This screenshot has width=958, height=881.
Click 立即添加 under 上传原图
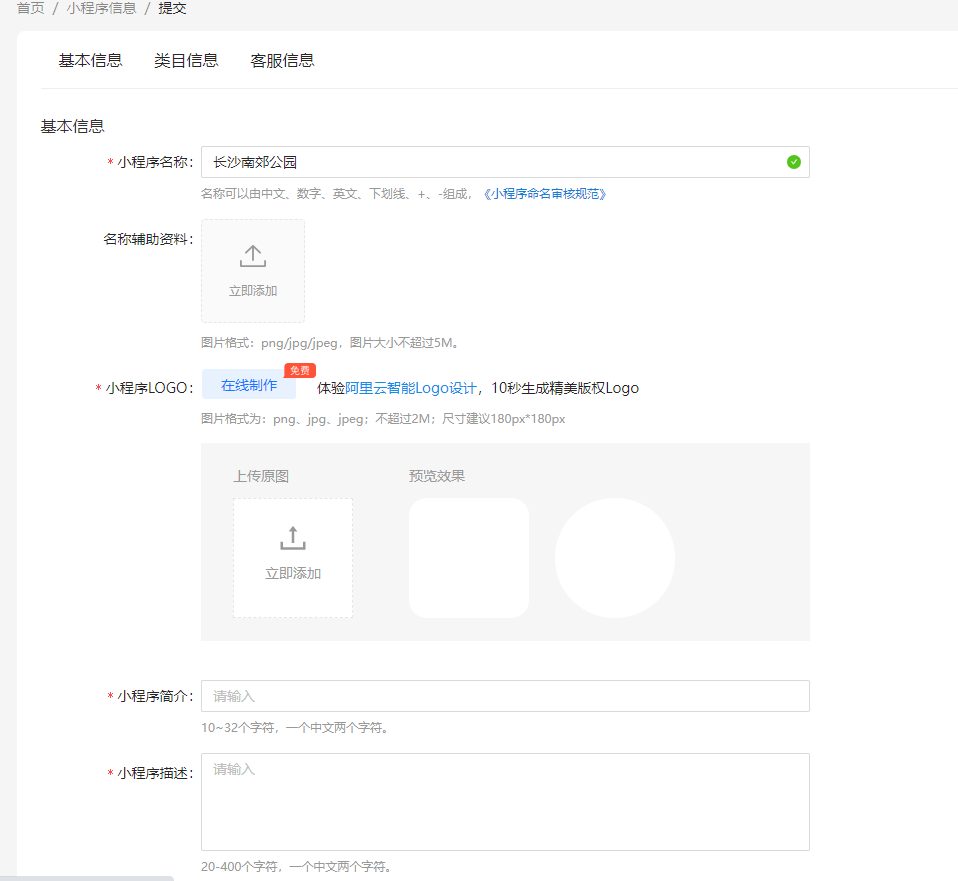[292, 573]
